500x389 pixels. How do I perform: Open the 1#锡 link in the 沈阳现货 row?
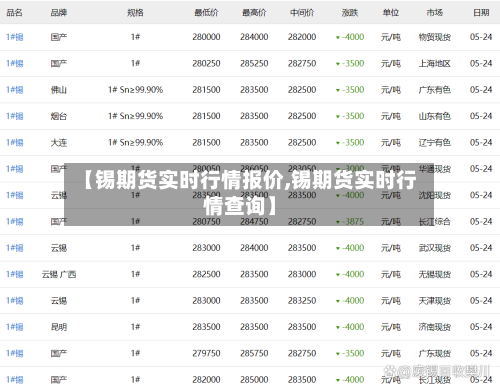[15, 195]
